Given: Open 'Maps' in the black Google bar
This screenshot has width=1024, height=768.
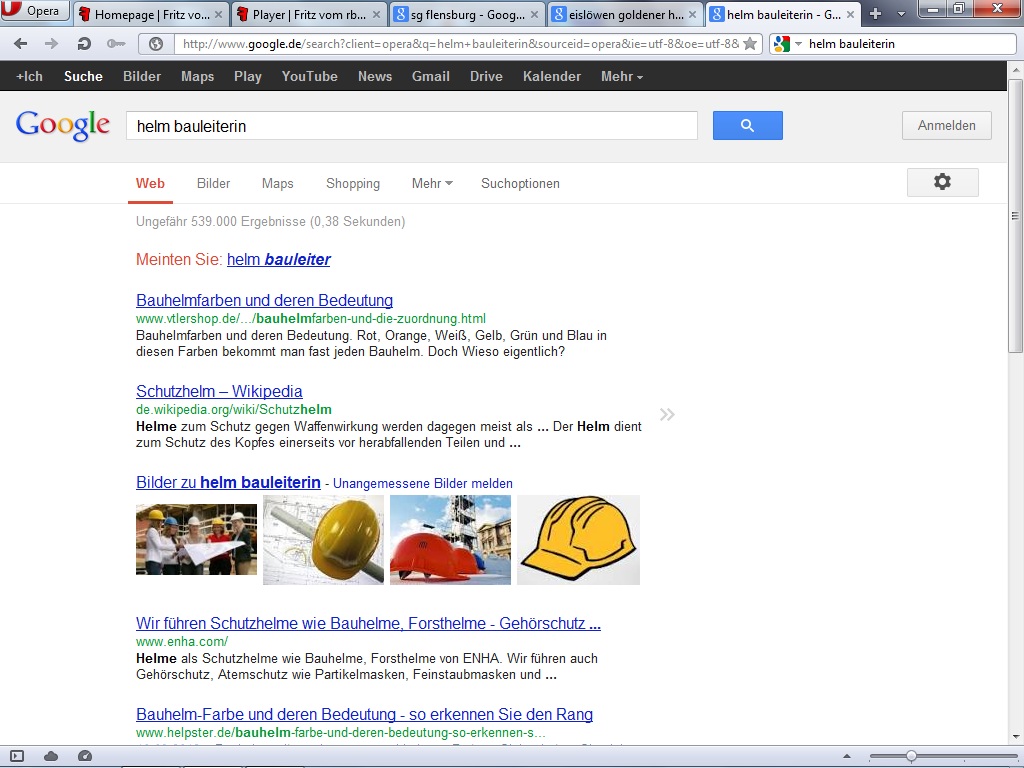Looking at the screenshot, I should tap(197, 76).
